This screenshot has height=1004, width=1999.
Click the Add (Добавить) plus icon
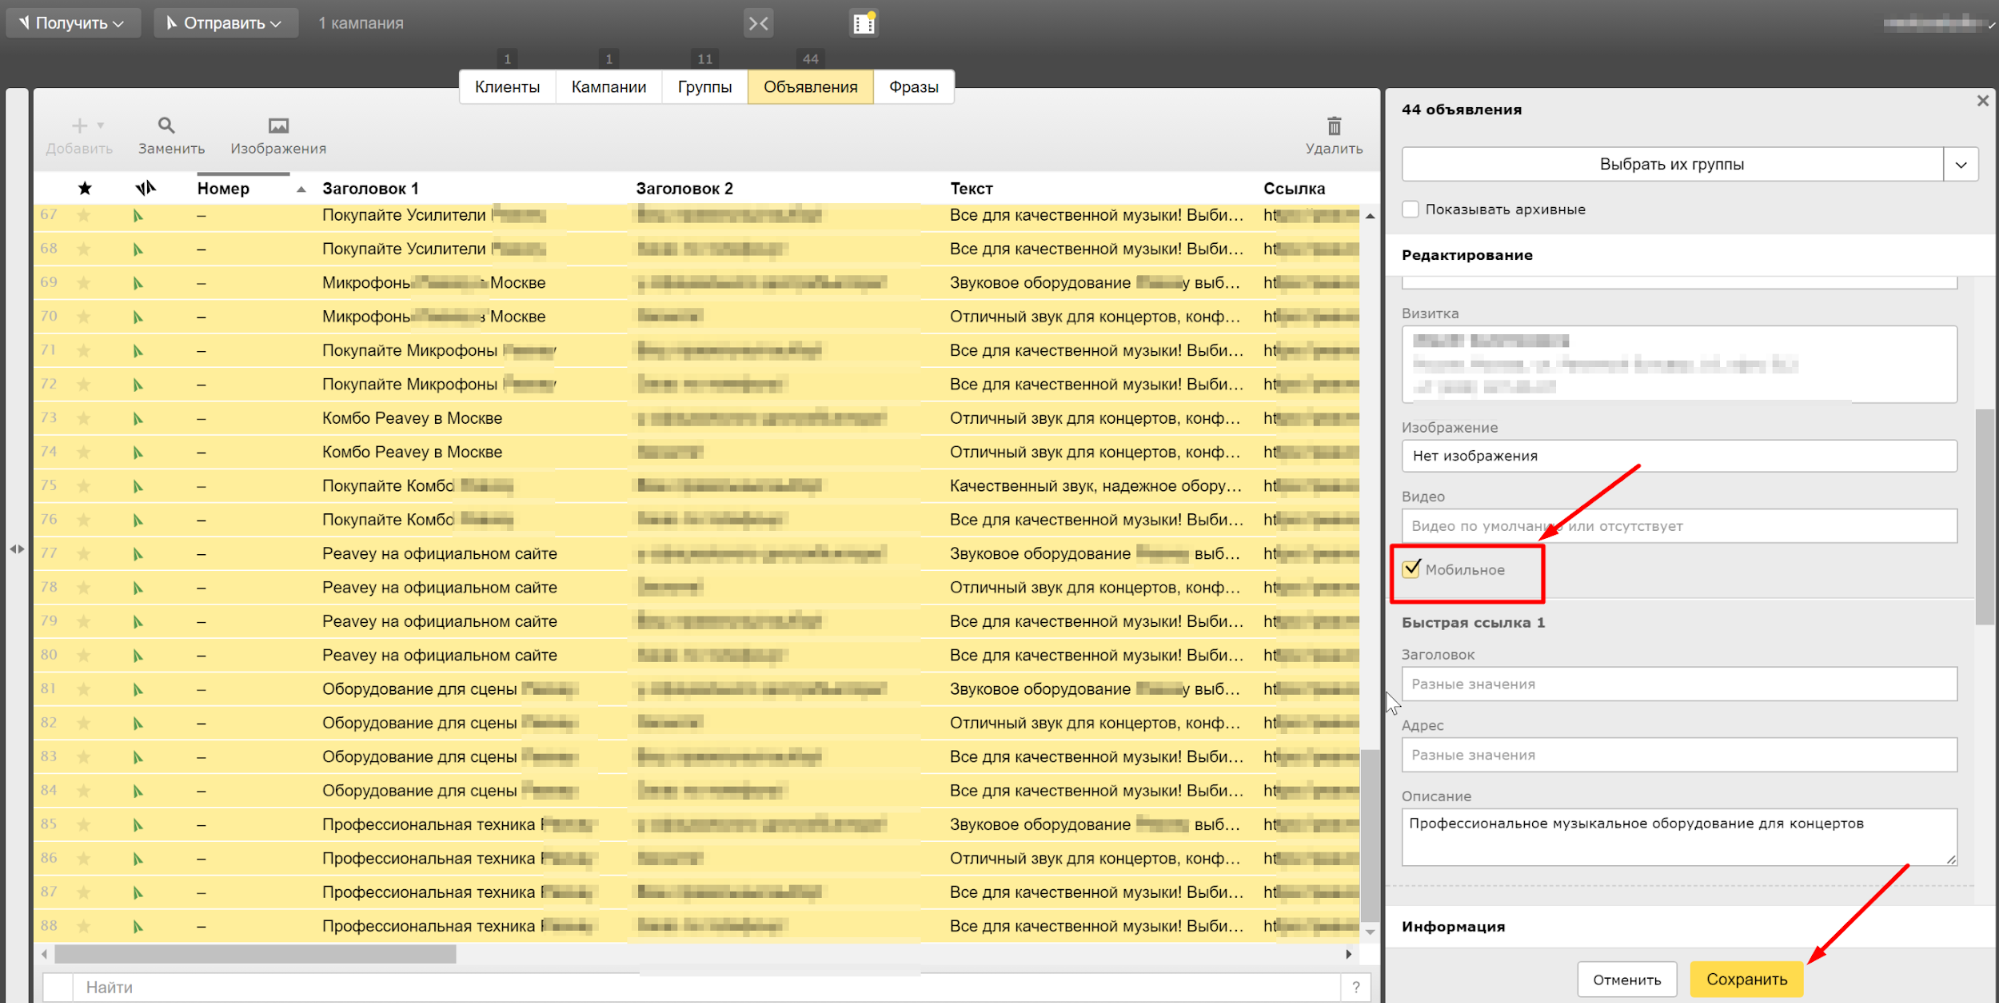[80, 126]
